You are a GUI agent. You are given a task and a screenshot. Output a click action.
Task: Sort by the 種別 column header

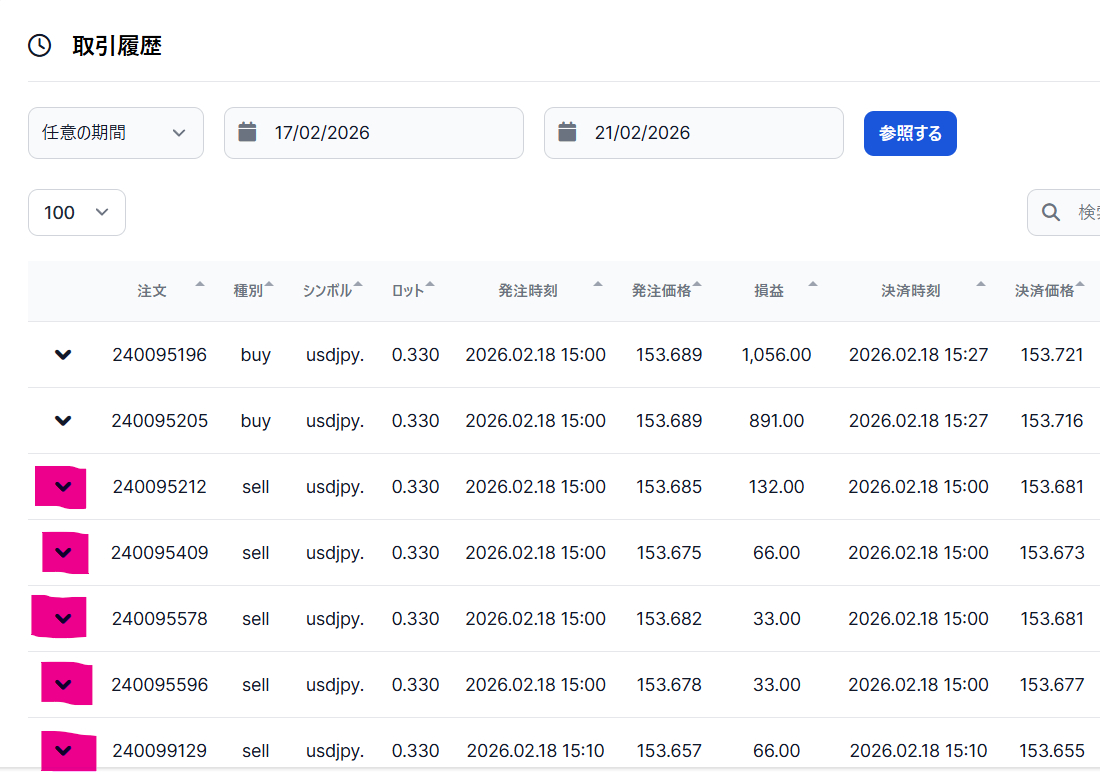248,290
